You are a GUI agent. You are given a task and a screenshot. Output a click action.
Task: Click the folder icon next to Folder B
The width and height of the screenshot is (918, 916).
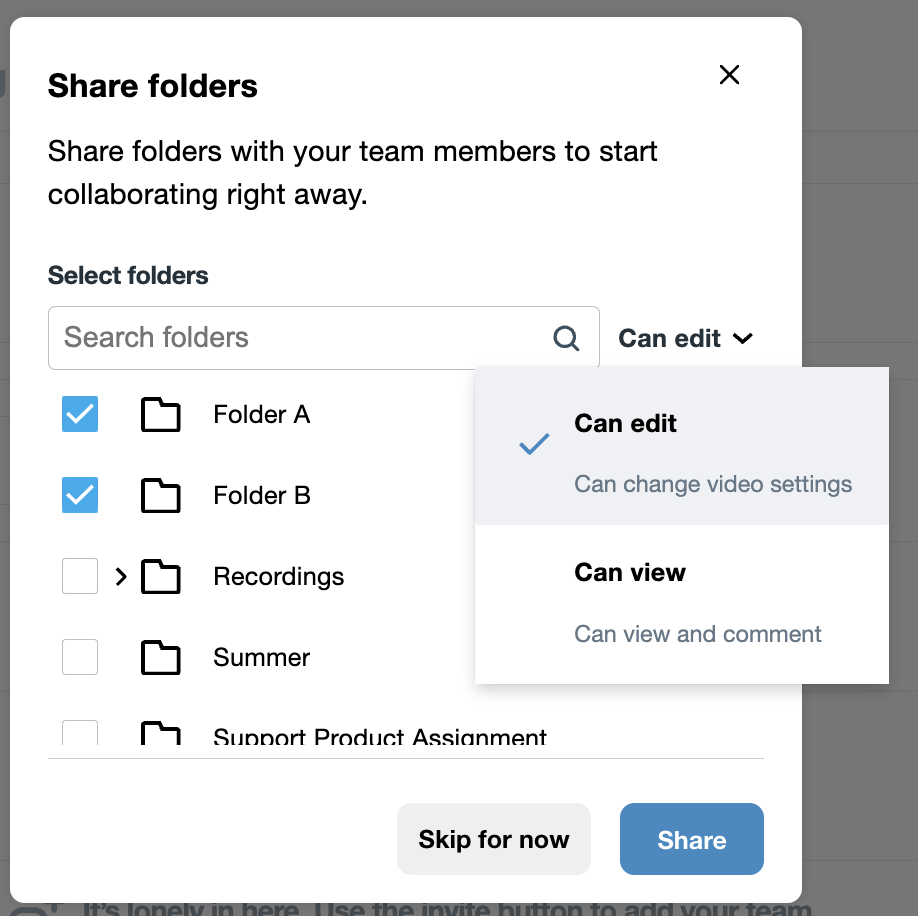[x=161, y=495]
